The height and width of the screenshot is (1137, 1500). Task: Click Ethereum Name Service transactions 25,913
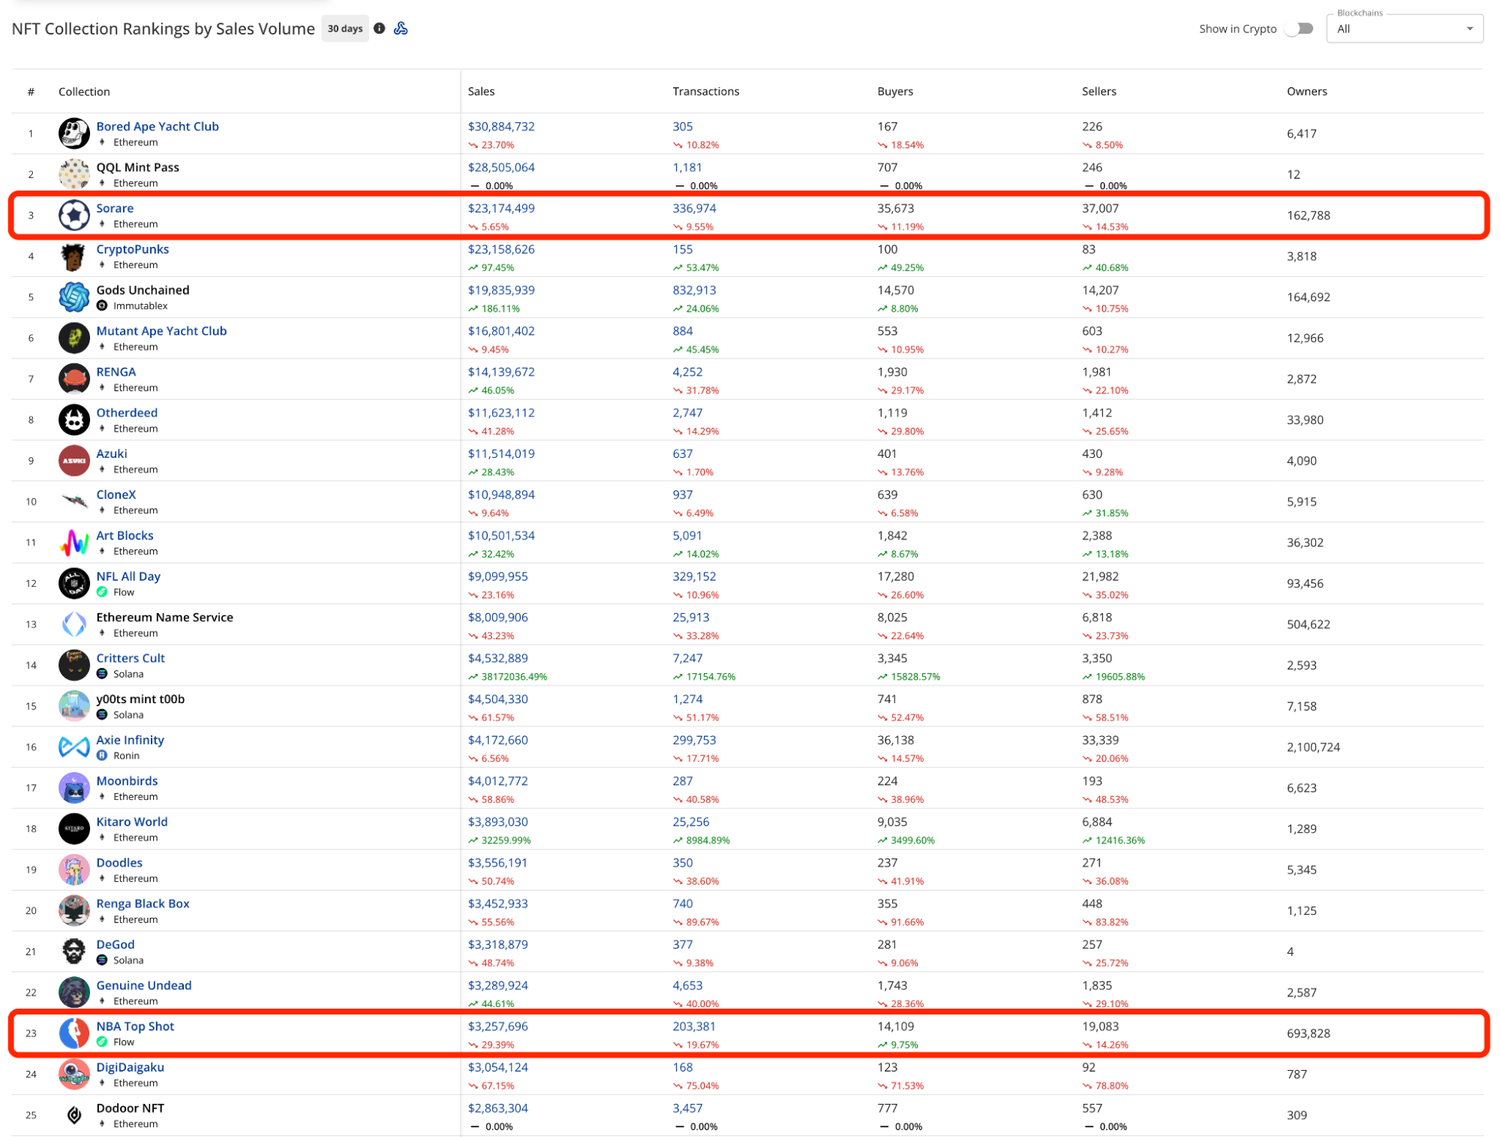pyautogui.click(x=691, y=617)
